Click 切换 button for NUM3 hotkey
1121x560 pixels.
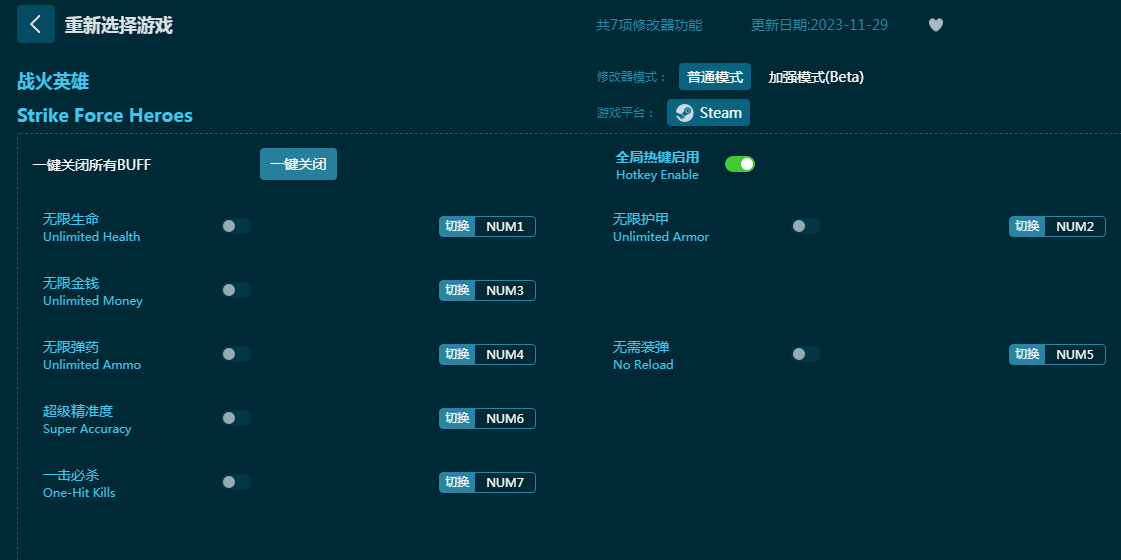pyautogui.click(x=458, y=290)
